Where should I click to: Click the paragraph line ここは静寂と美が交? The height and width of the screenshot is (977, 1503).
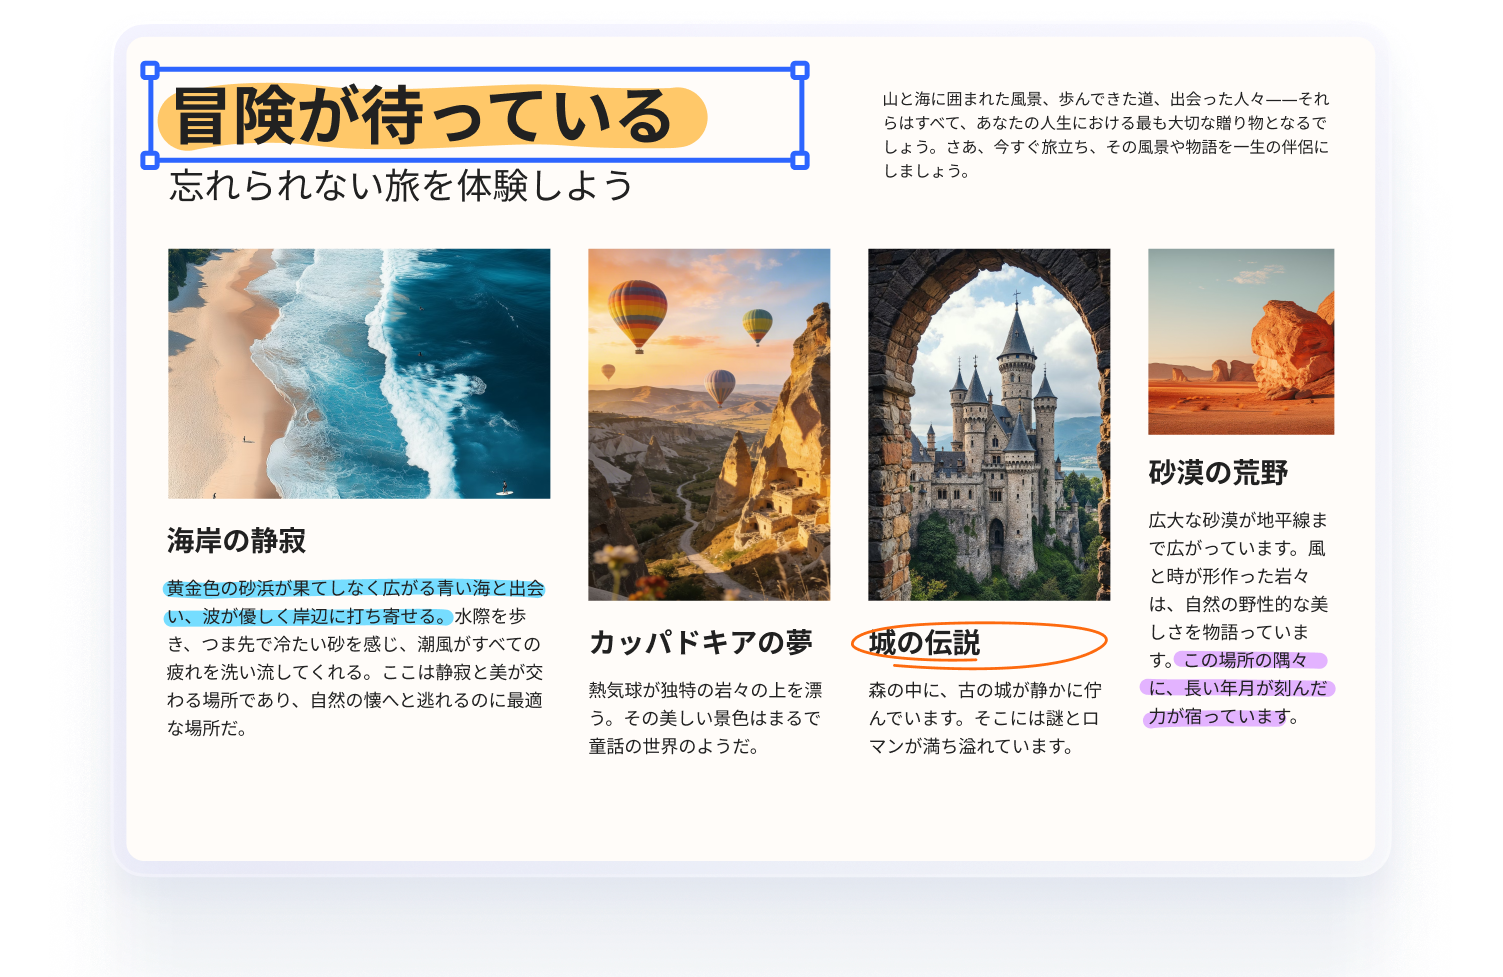[463, 672]
